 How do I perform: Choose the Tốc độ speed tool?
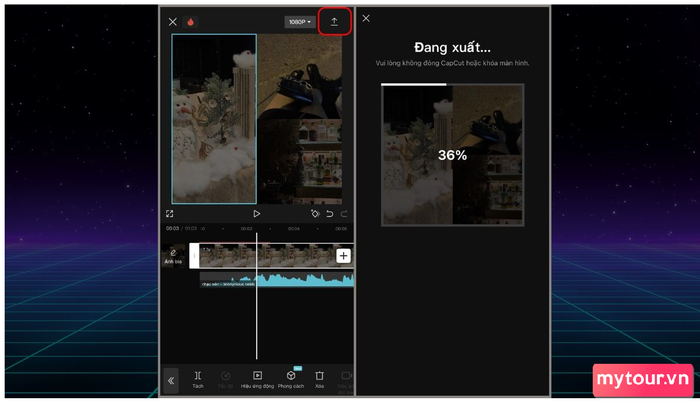click(225, 380)
